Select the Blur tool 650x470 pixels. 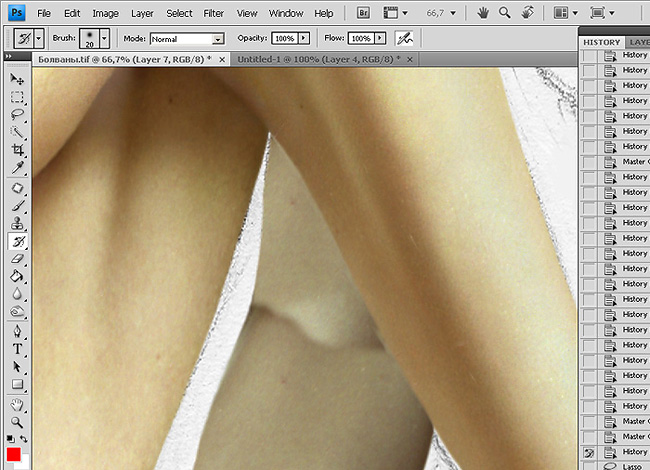tap(17, 294)
